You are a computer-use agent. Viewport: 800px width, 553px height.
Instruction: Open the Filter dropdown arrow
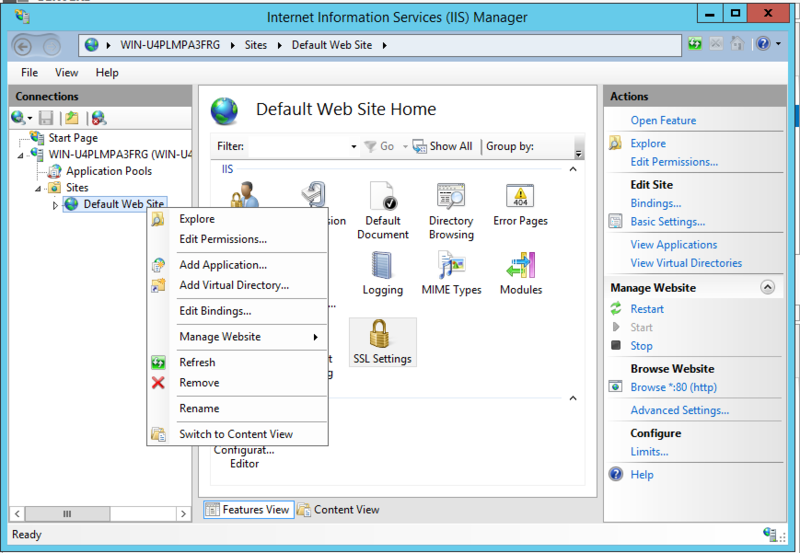click(x=354, y=146)
